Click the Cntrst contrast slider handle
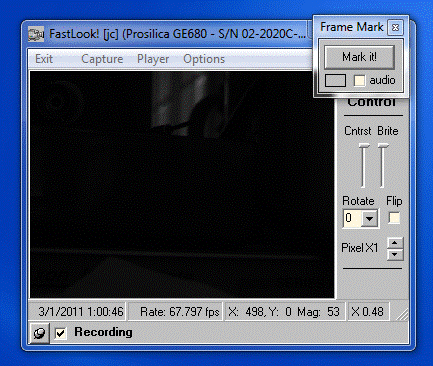 coord(364,146)
